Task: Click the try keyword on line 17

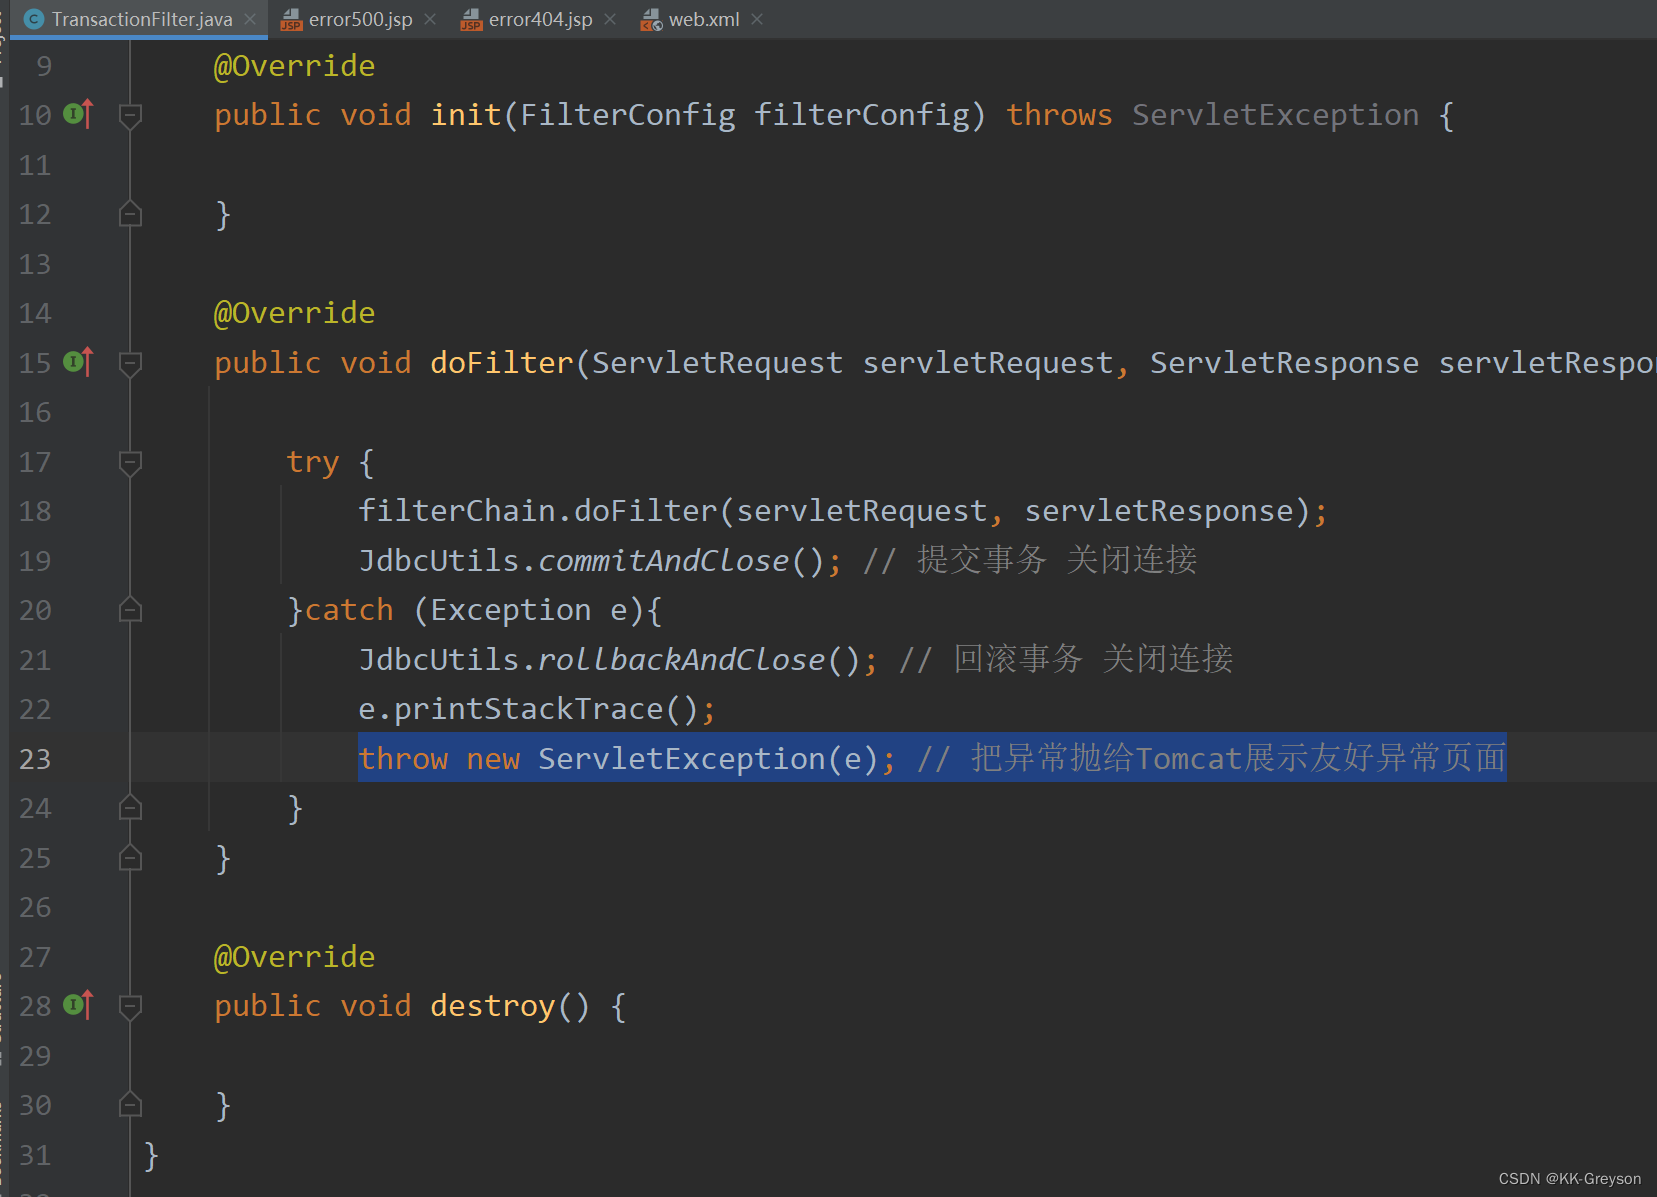Action: point(312,462)
